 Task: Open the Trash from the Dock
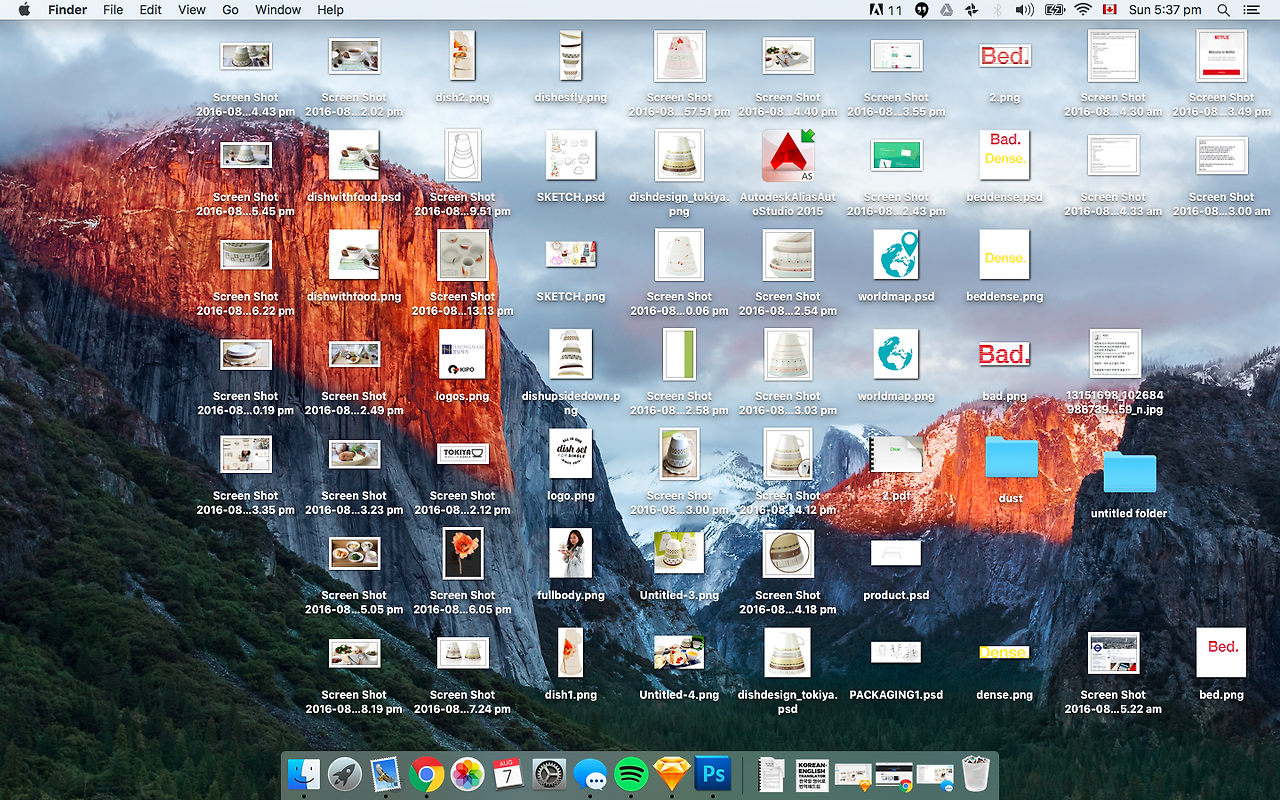(x=975, y=773)
